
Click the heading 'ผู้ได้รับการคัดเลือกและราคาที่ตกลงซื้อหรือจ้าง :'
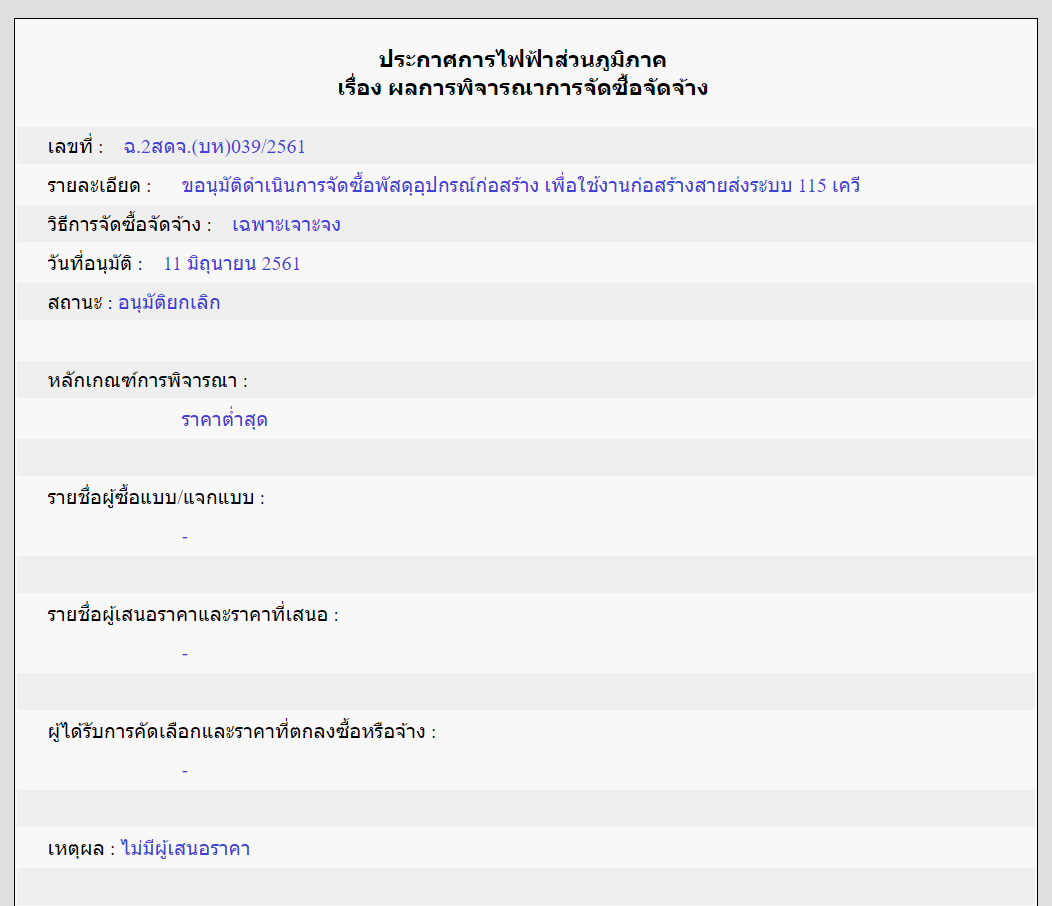point(242,731)
